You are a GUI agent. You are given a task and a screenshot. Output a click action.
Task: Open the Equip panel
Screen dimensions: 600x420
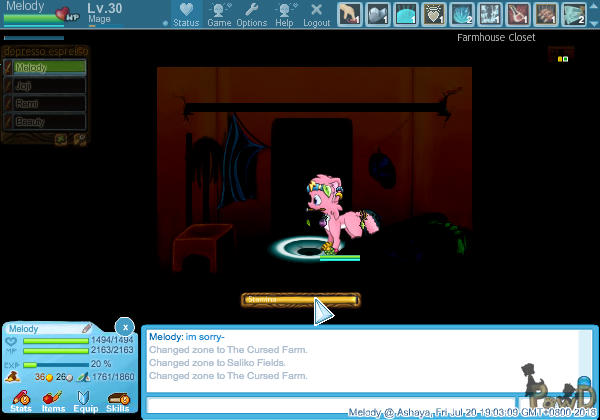(85, 401)
